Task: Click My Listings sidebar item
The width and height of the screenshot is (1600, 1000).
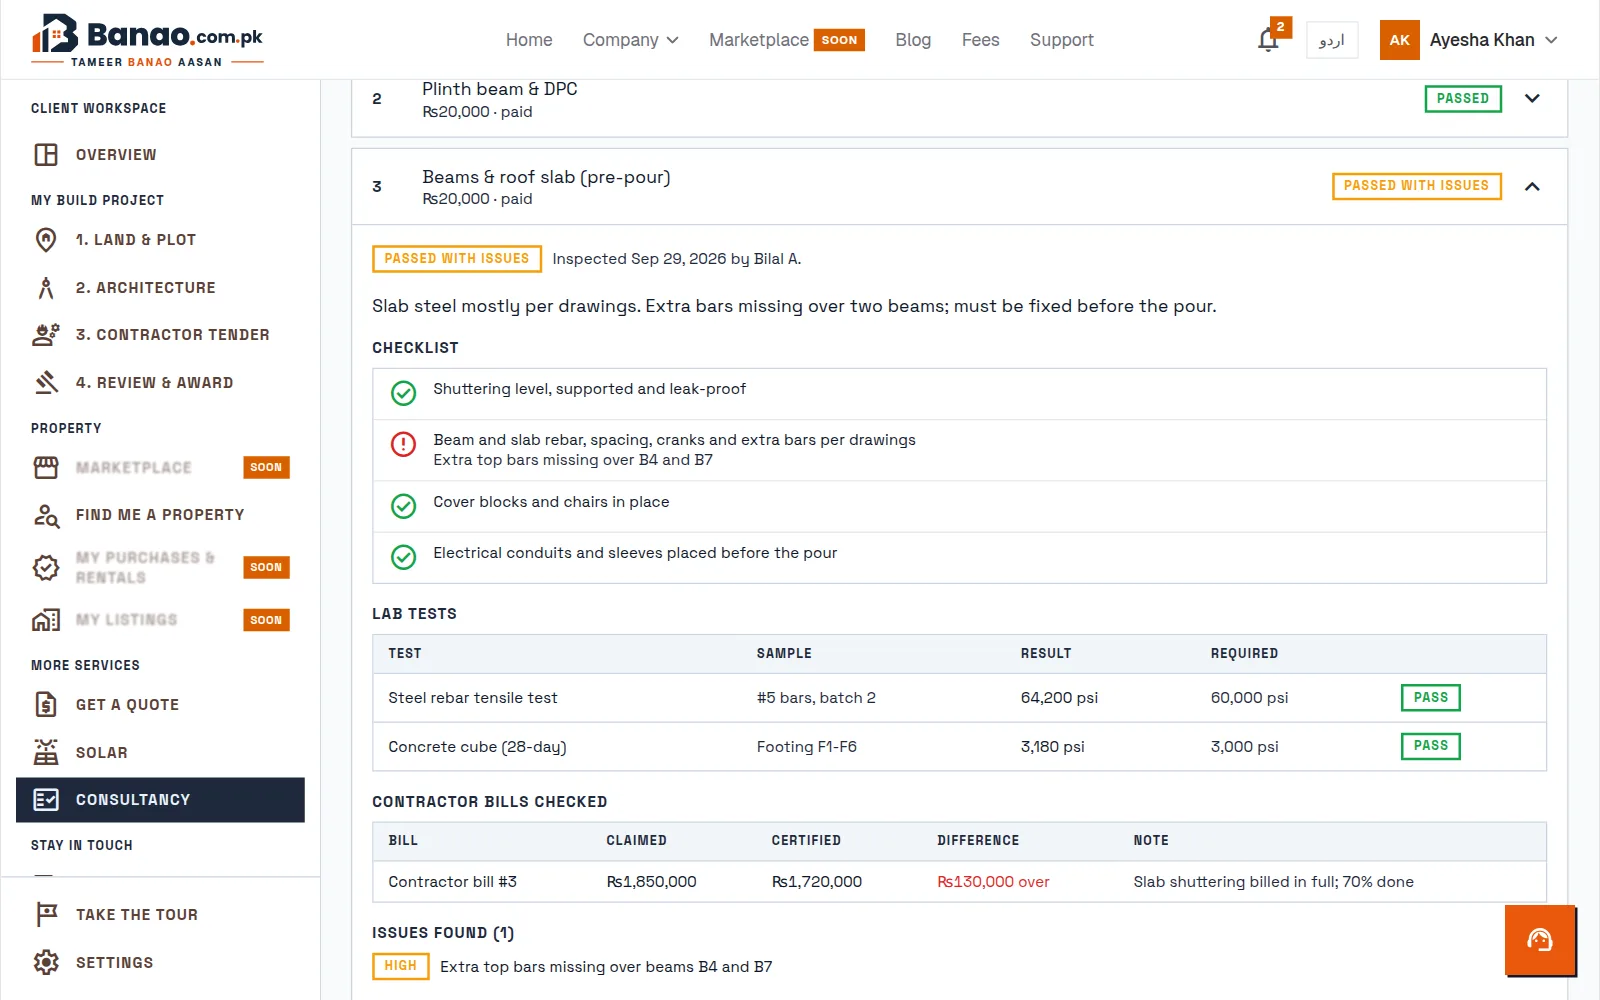Action: click(160, 620)
